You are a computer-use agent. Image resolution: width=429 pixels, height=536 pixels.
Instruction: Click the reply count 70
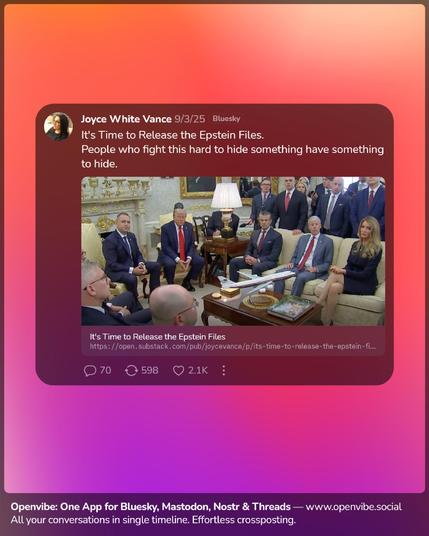tap(105, 371)
